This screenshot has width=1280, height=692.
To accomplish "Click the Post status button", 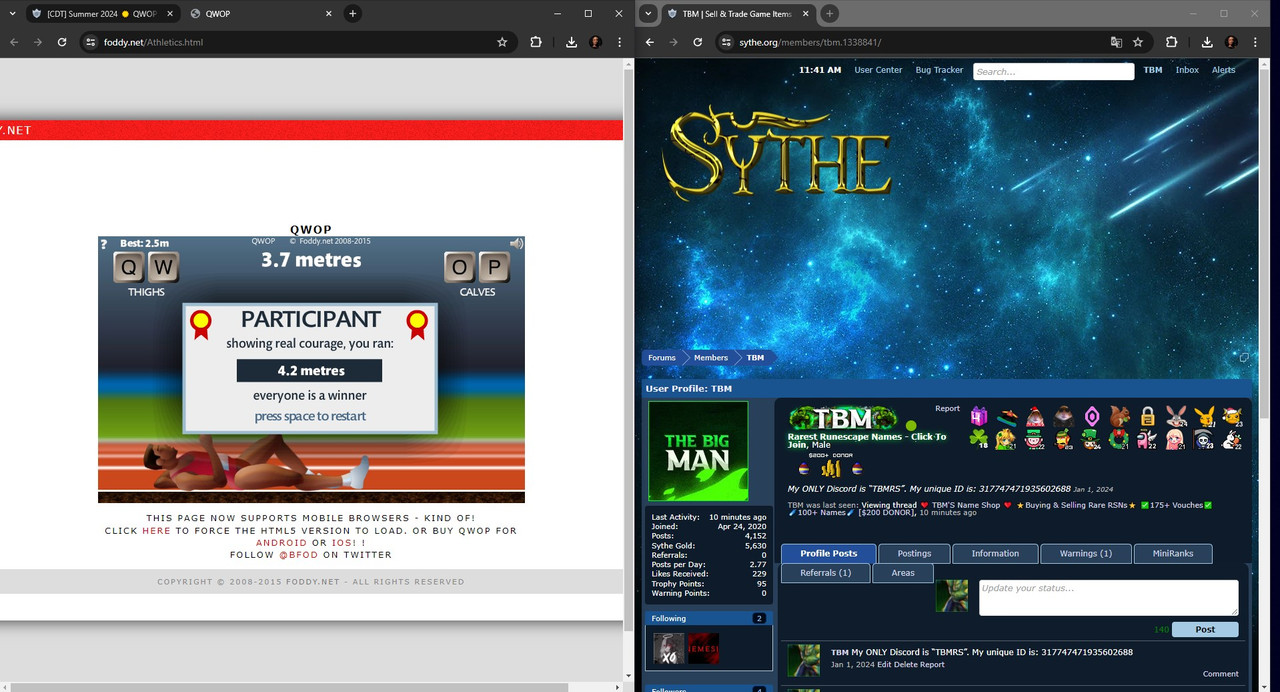I will (1205, 629).
